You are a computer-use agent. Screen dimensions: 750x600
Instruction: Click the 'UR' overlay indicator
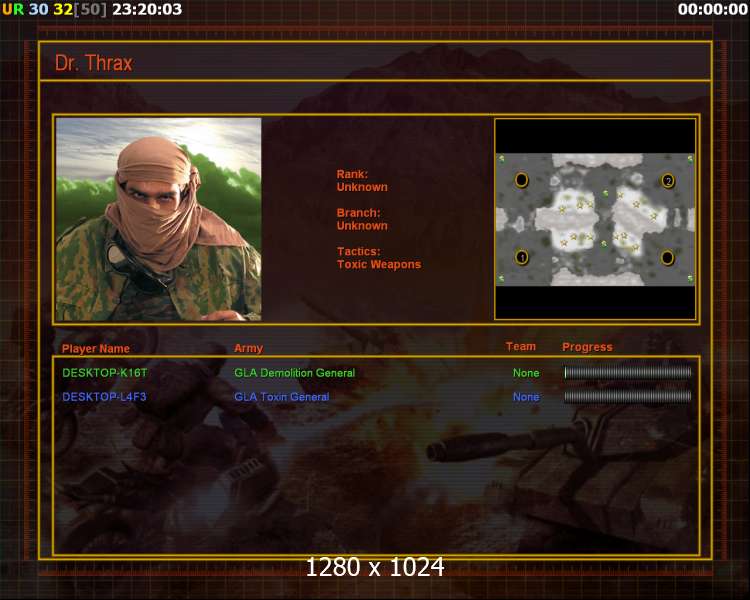click(x=13, y=9)
